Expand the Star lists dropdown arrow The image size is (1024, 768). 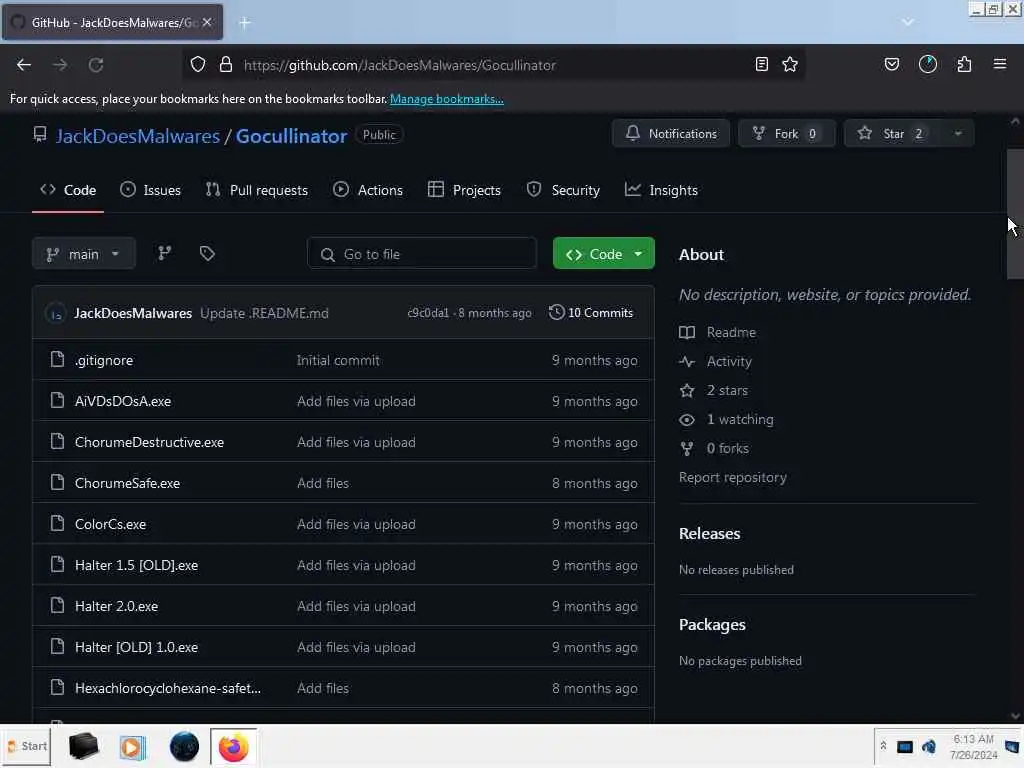pos(958,133)
